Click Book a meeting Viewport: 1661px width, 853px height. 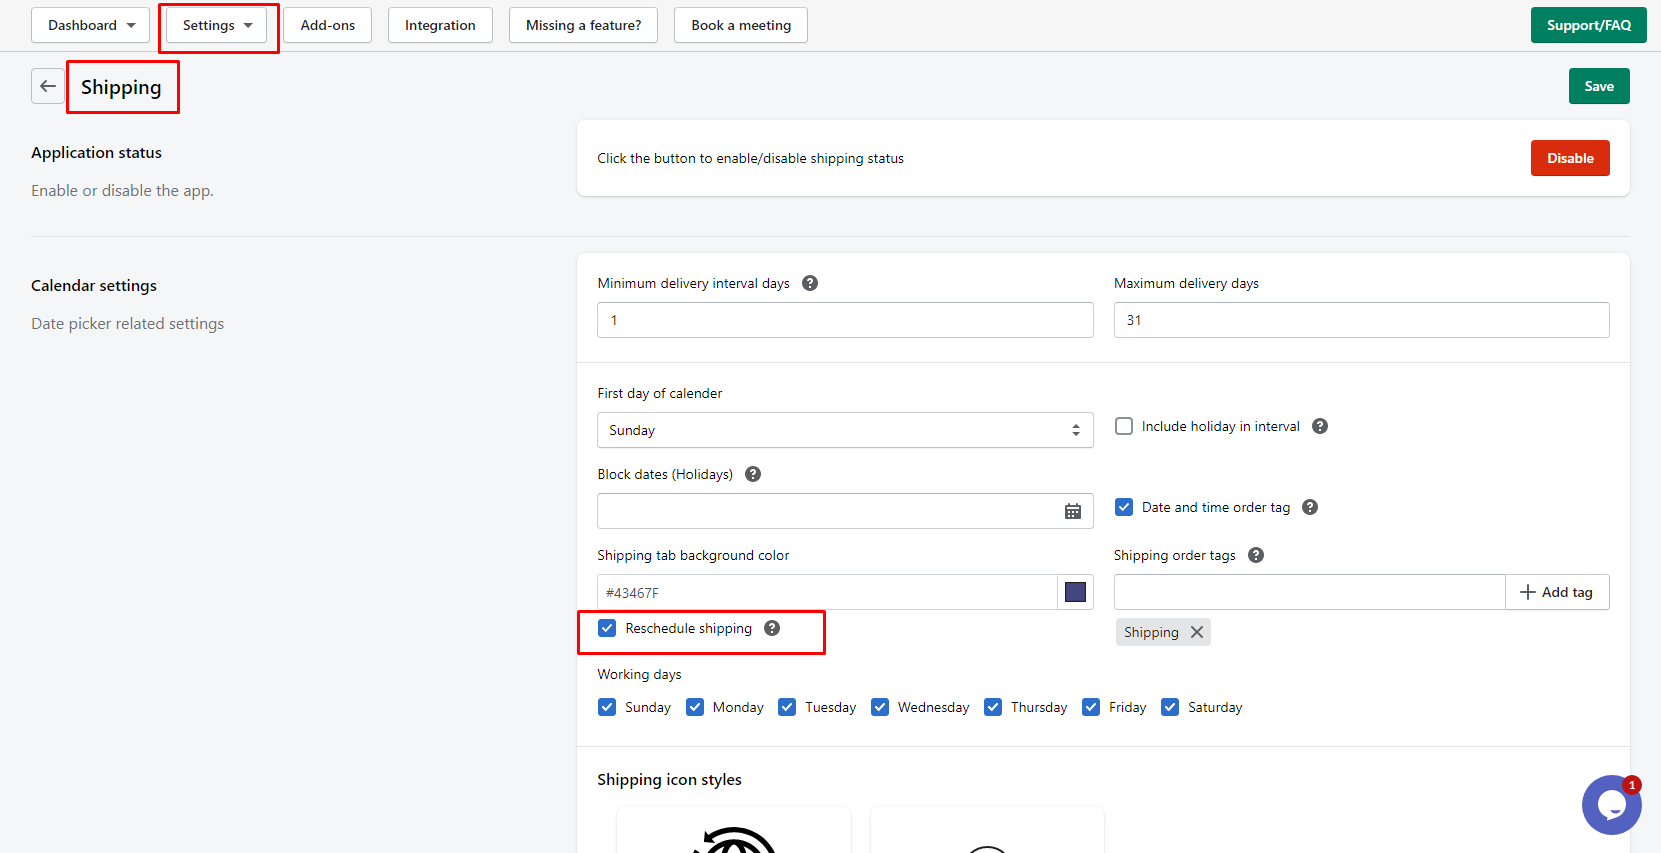point(741,25)
